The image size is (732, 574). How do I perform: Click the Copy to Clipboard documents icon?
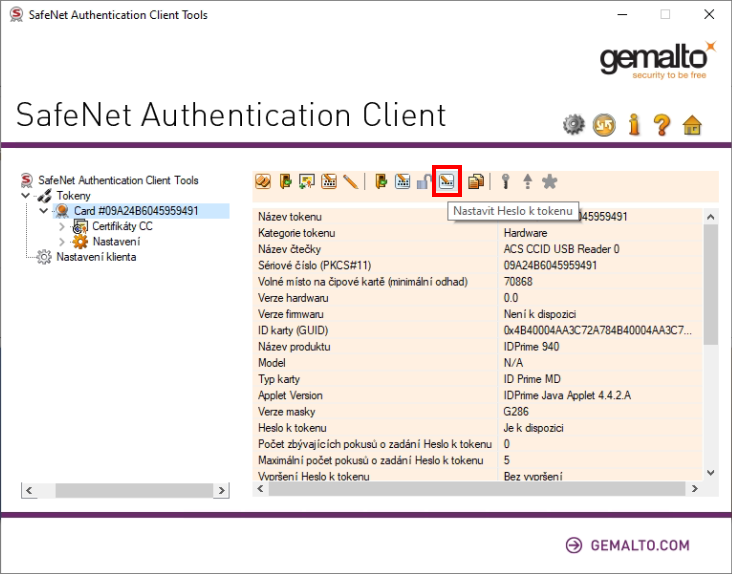pos(476,181)
